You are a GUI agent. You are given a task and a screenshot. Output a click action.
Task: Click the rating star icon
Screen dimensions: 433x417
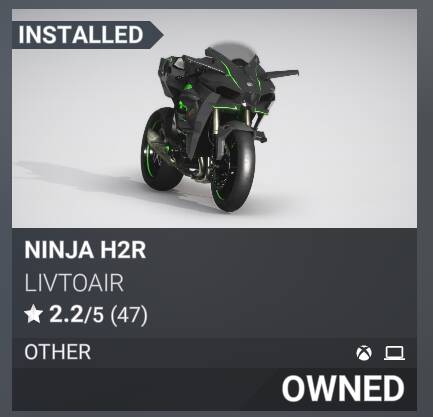tap(33, 315)
